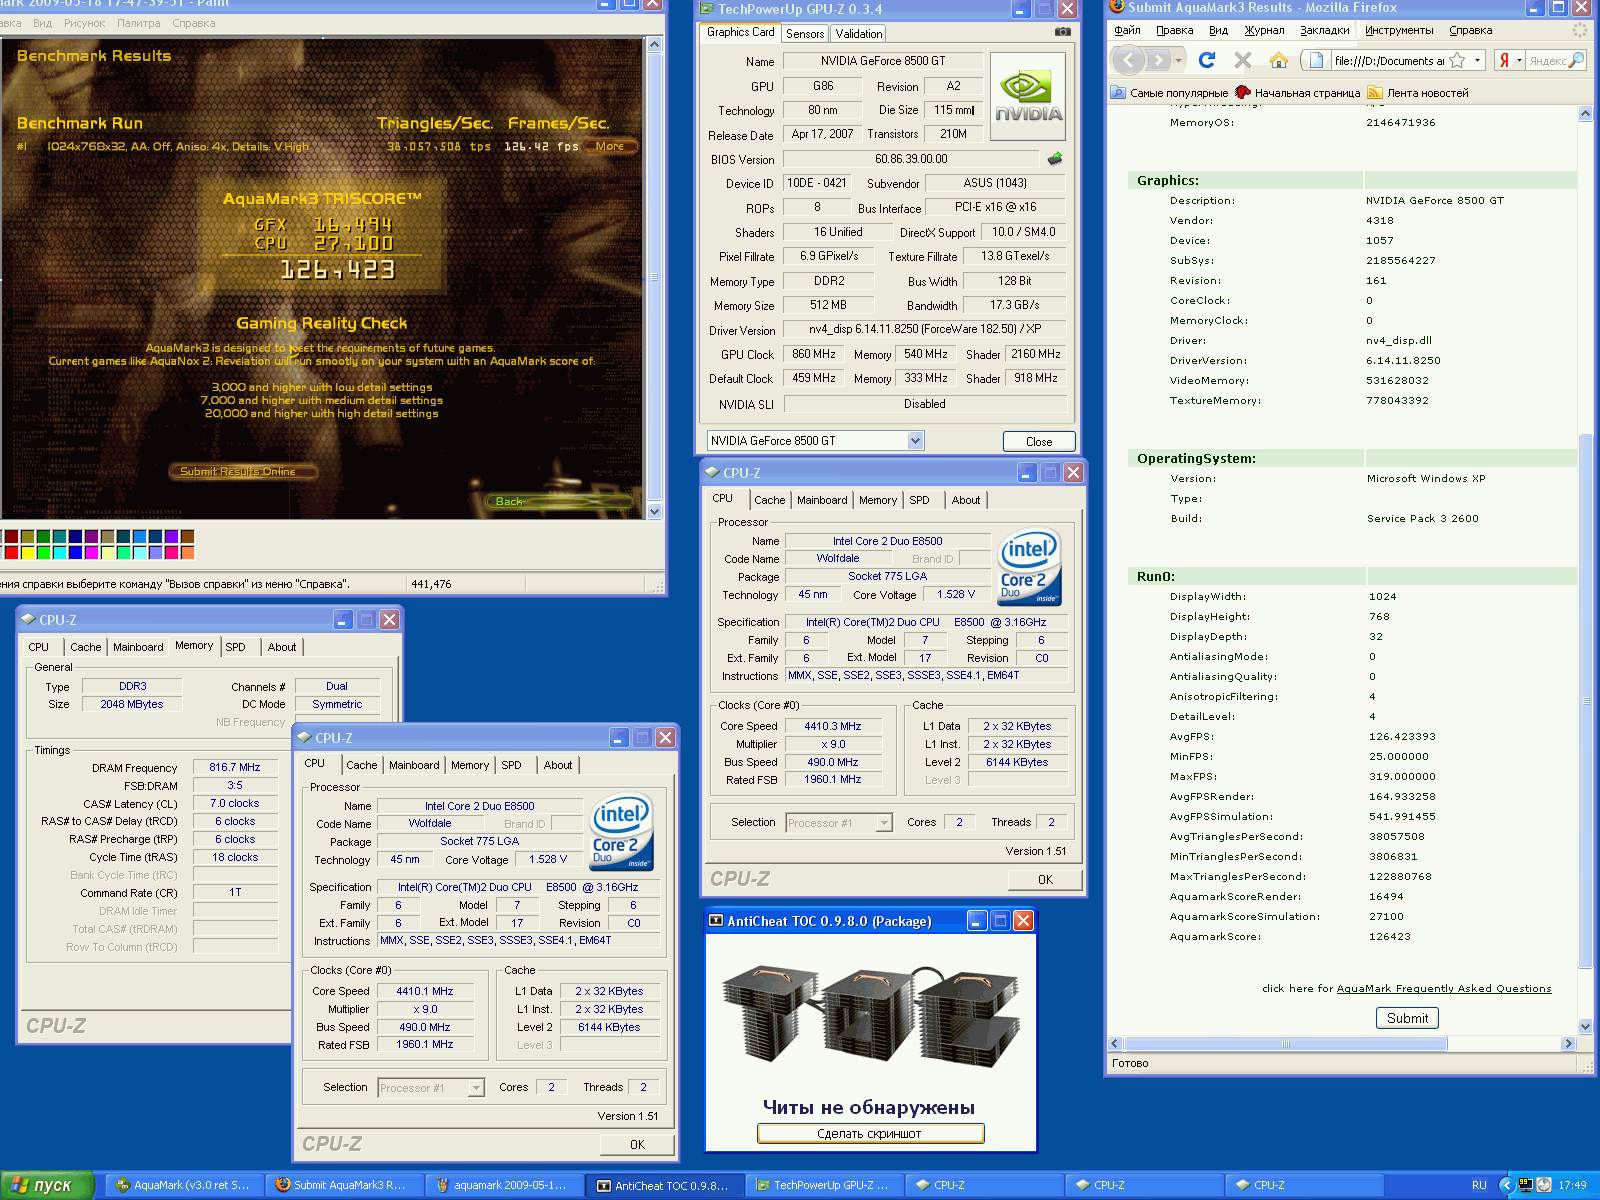Click the silver dial tray icon
Screen dimensions: 1600x1200
pos(1544,1184)
